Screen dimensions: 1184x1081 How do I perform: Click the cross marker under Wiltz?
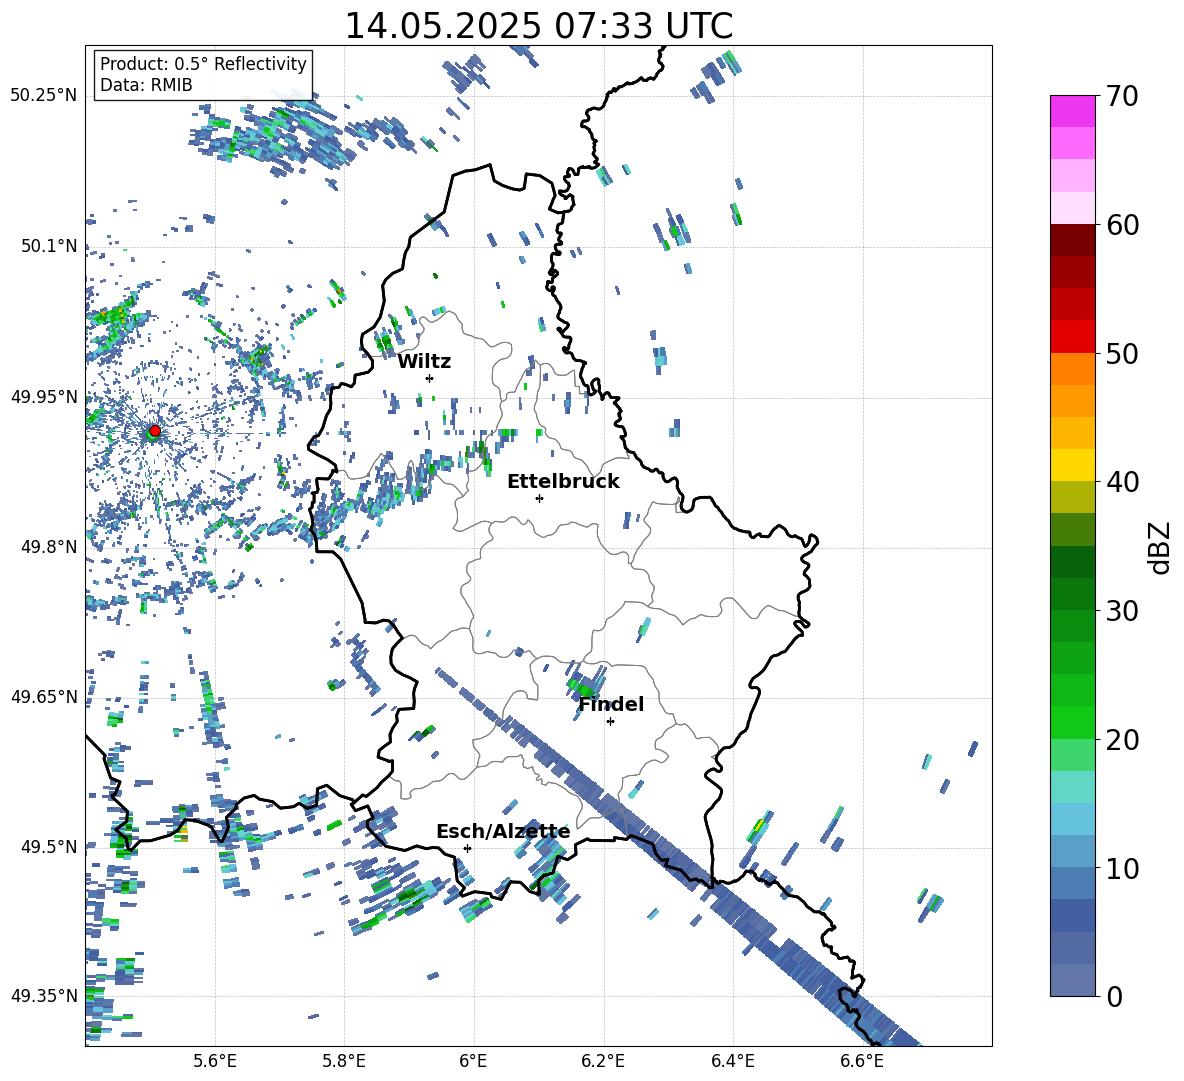click(x=430, y=378)
